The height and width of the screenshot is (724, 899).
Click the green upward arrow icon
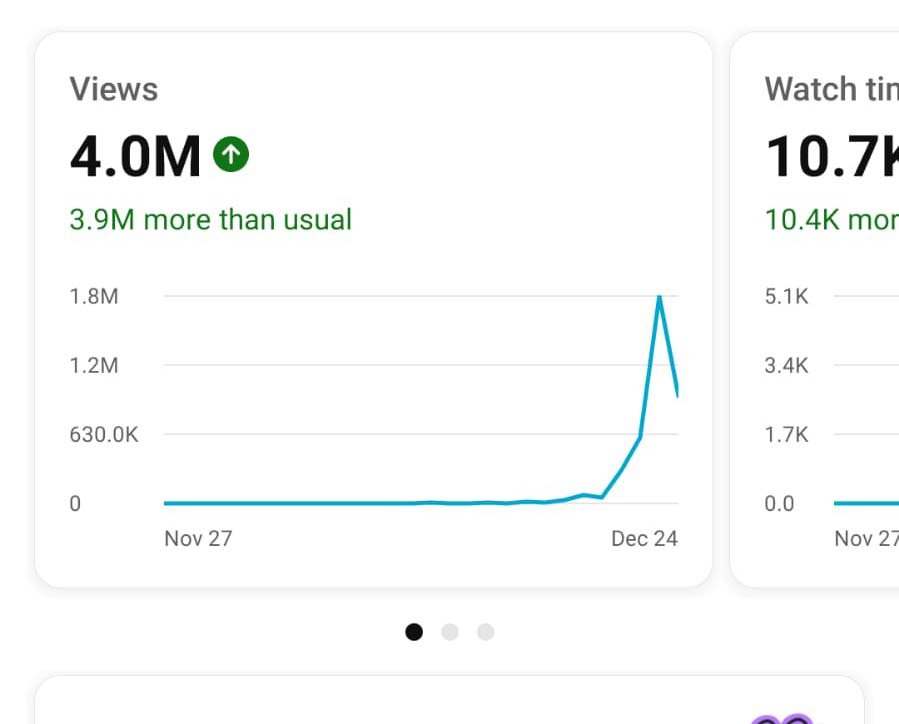(x=231, y=154)
